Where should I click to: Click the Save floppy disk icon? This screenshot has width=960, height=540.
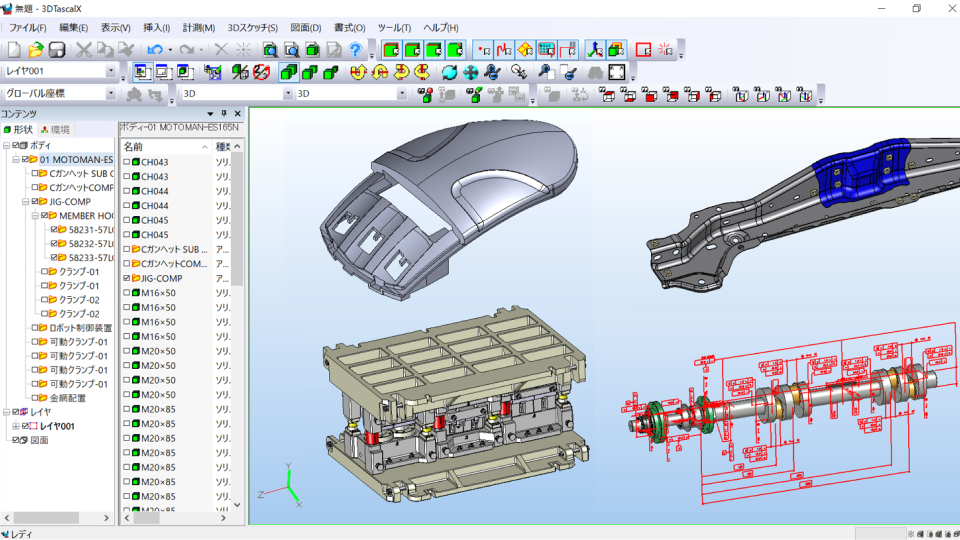(57, 49)
